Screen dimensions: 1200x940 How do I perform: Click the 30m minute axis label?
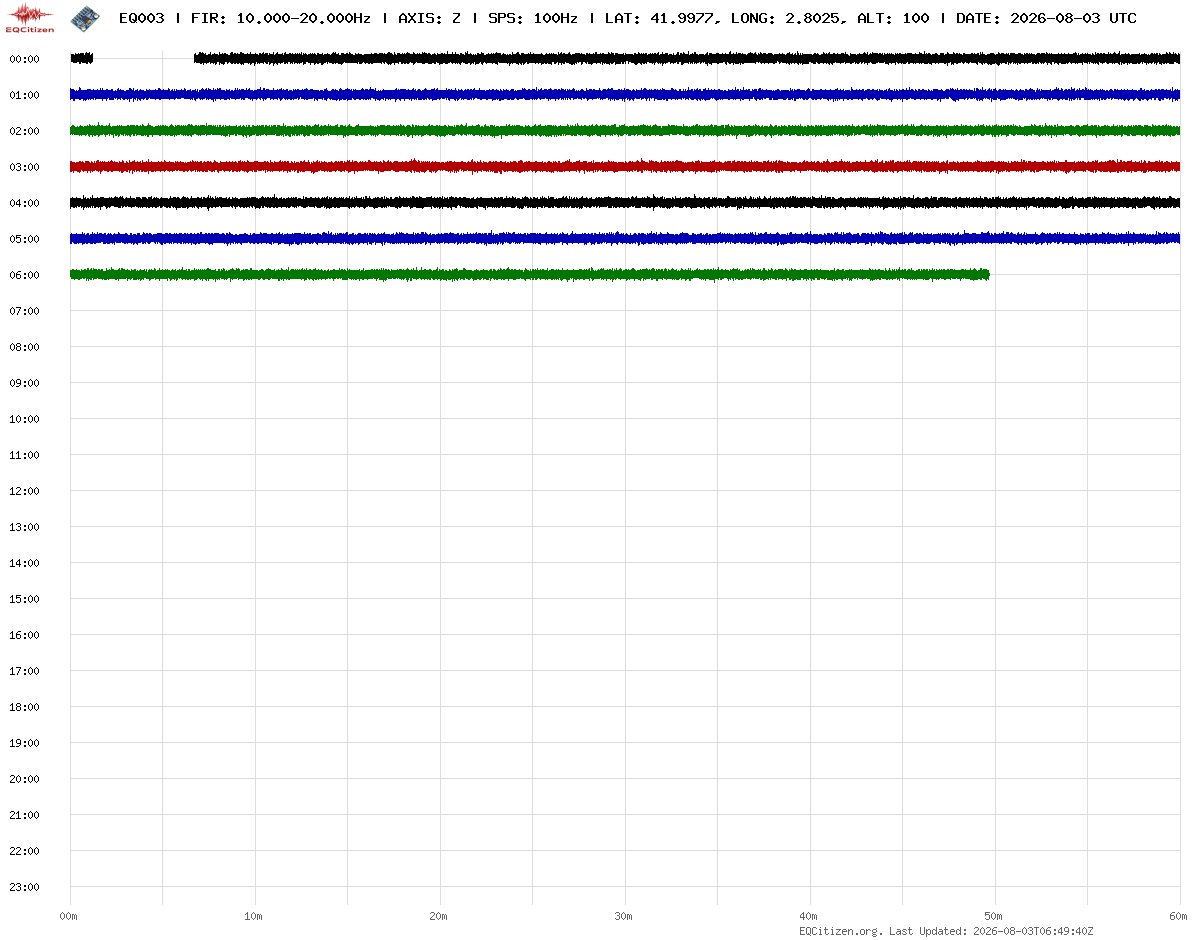pyautogui.click(x=624, y=916)
